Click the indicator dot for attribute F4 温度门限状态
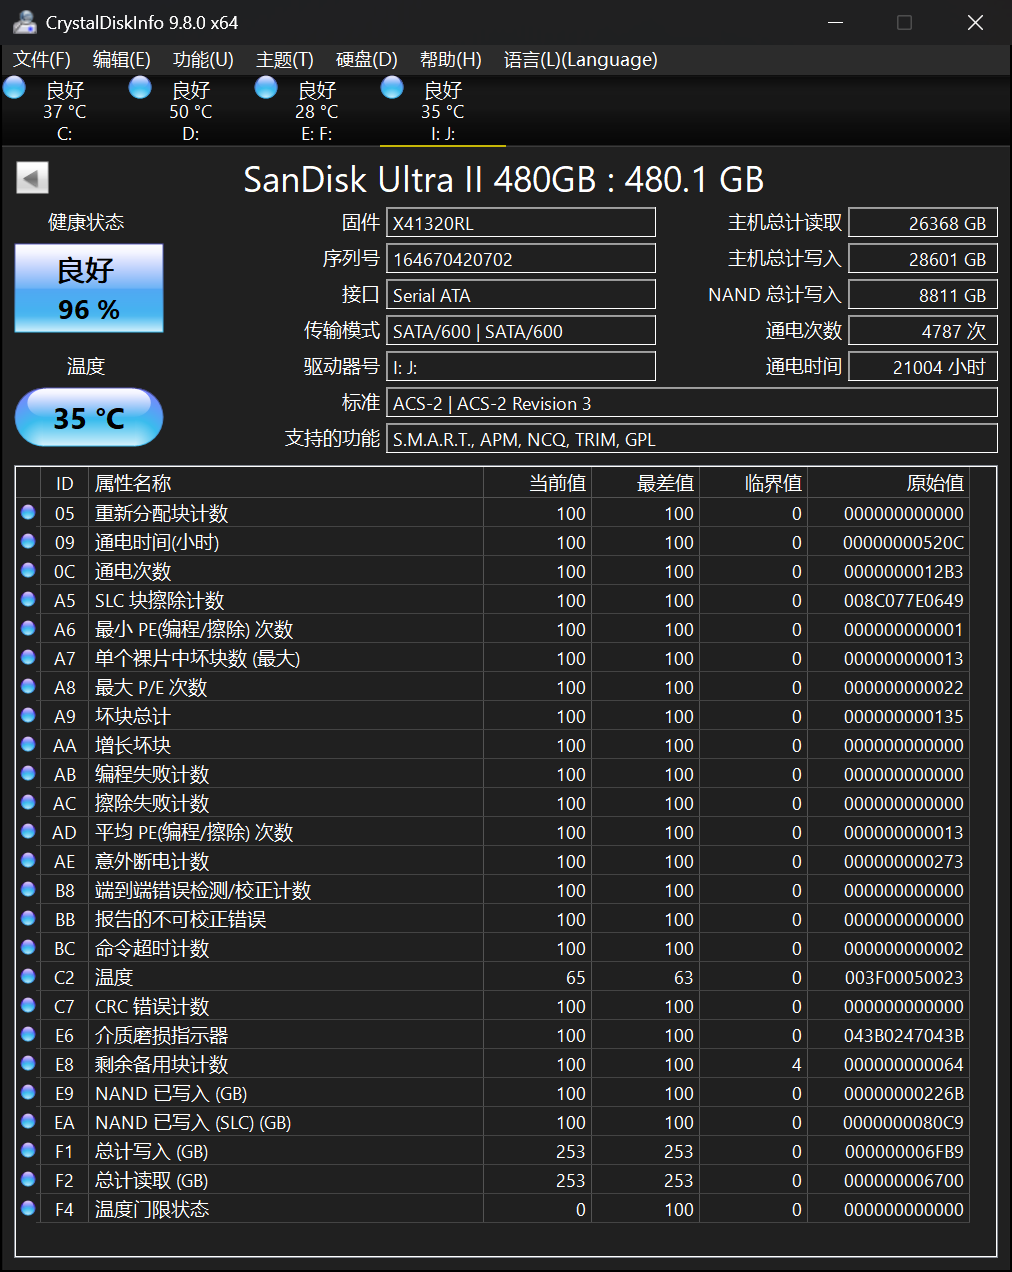This screenshot has height=1272, width=1012. (x=28, y=1208)
